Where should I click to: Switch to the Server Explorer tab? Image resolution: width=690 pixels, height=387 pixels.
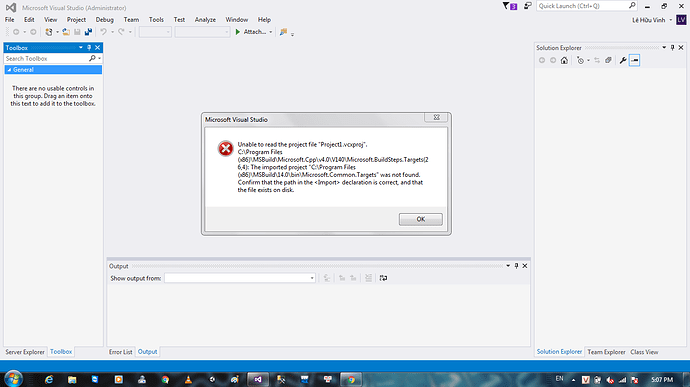(25, 352)
